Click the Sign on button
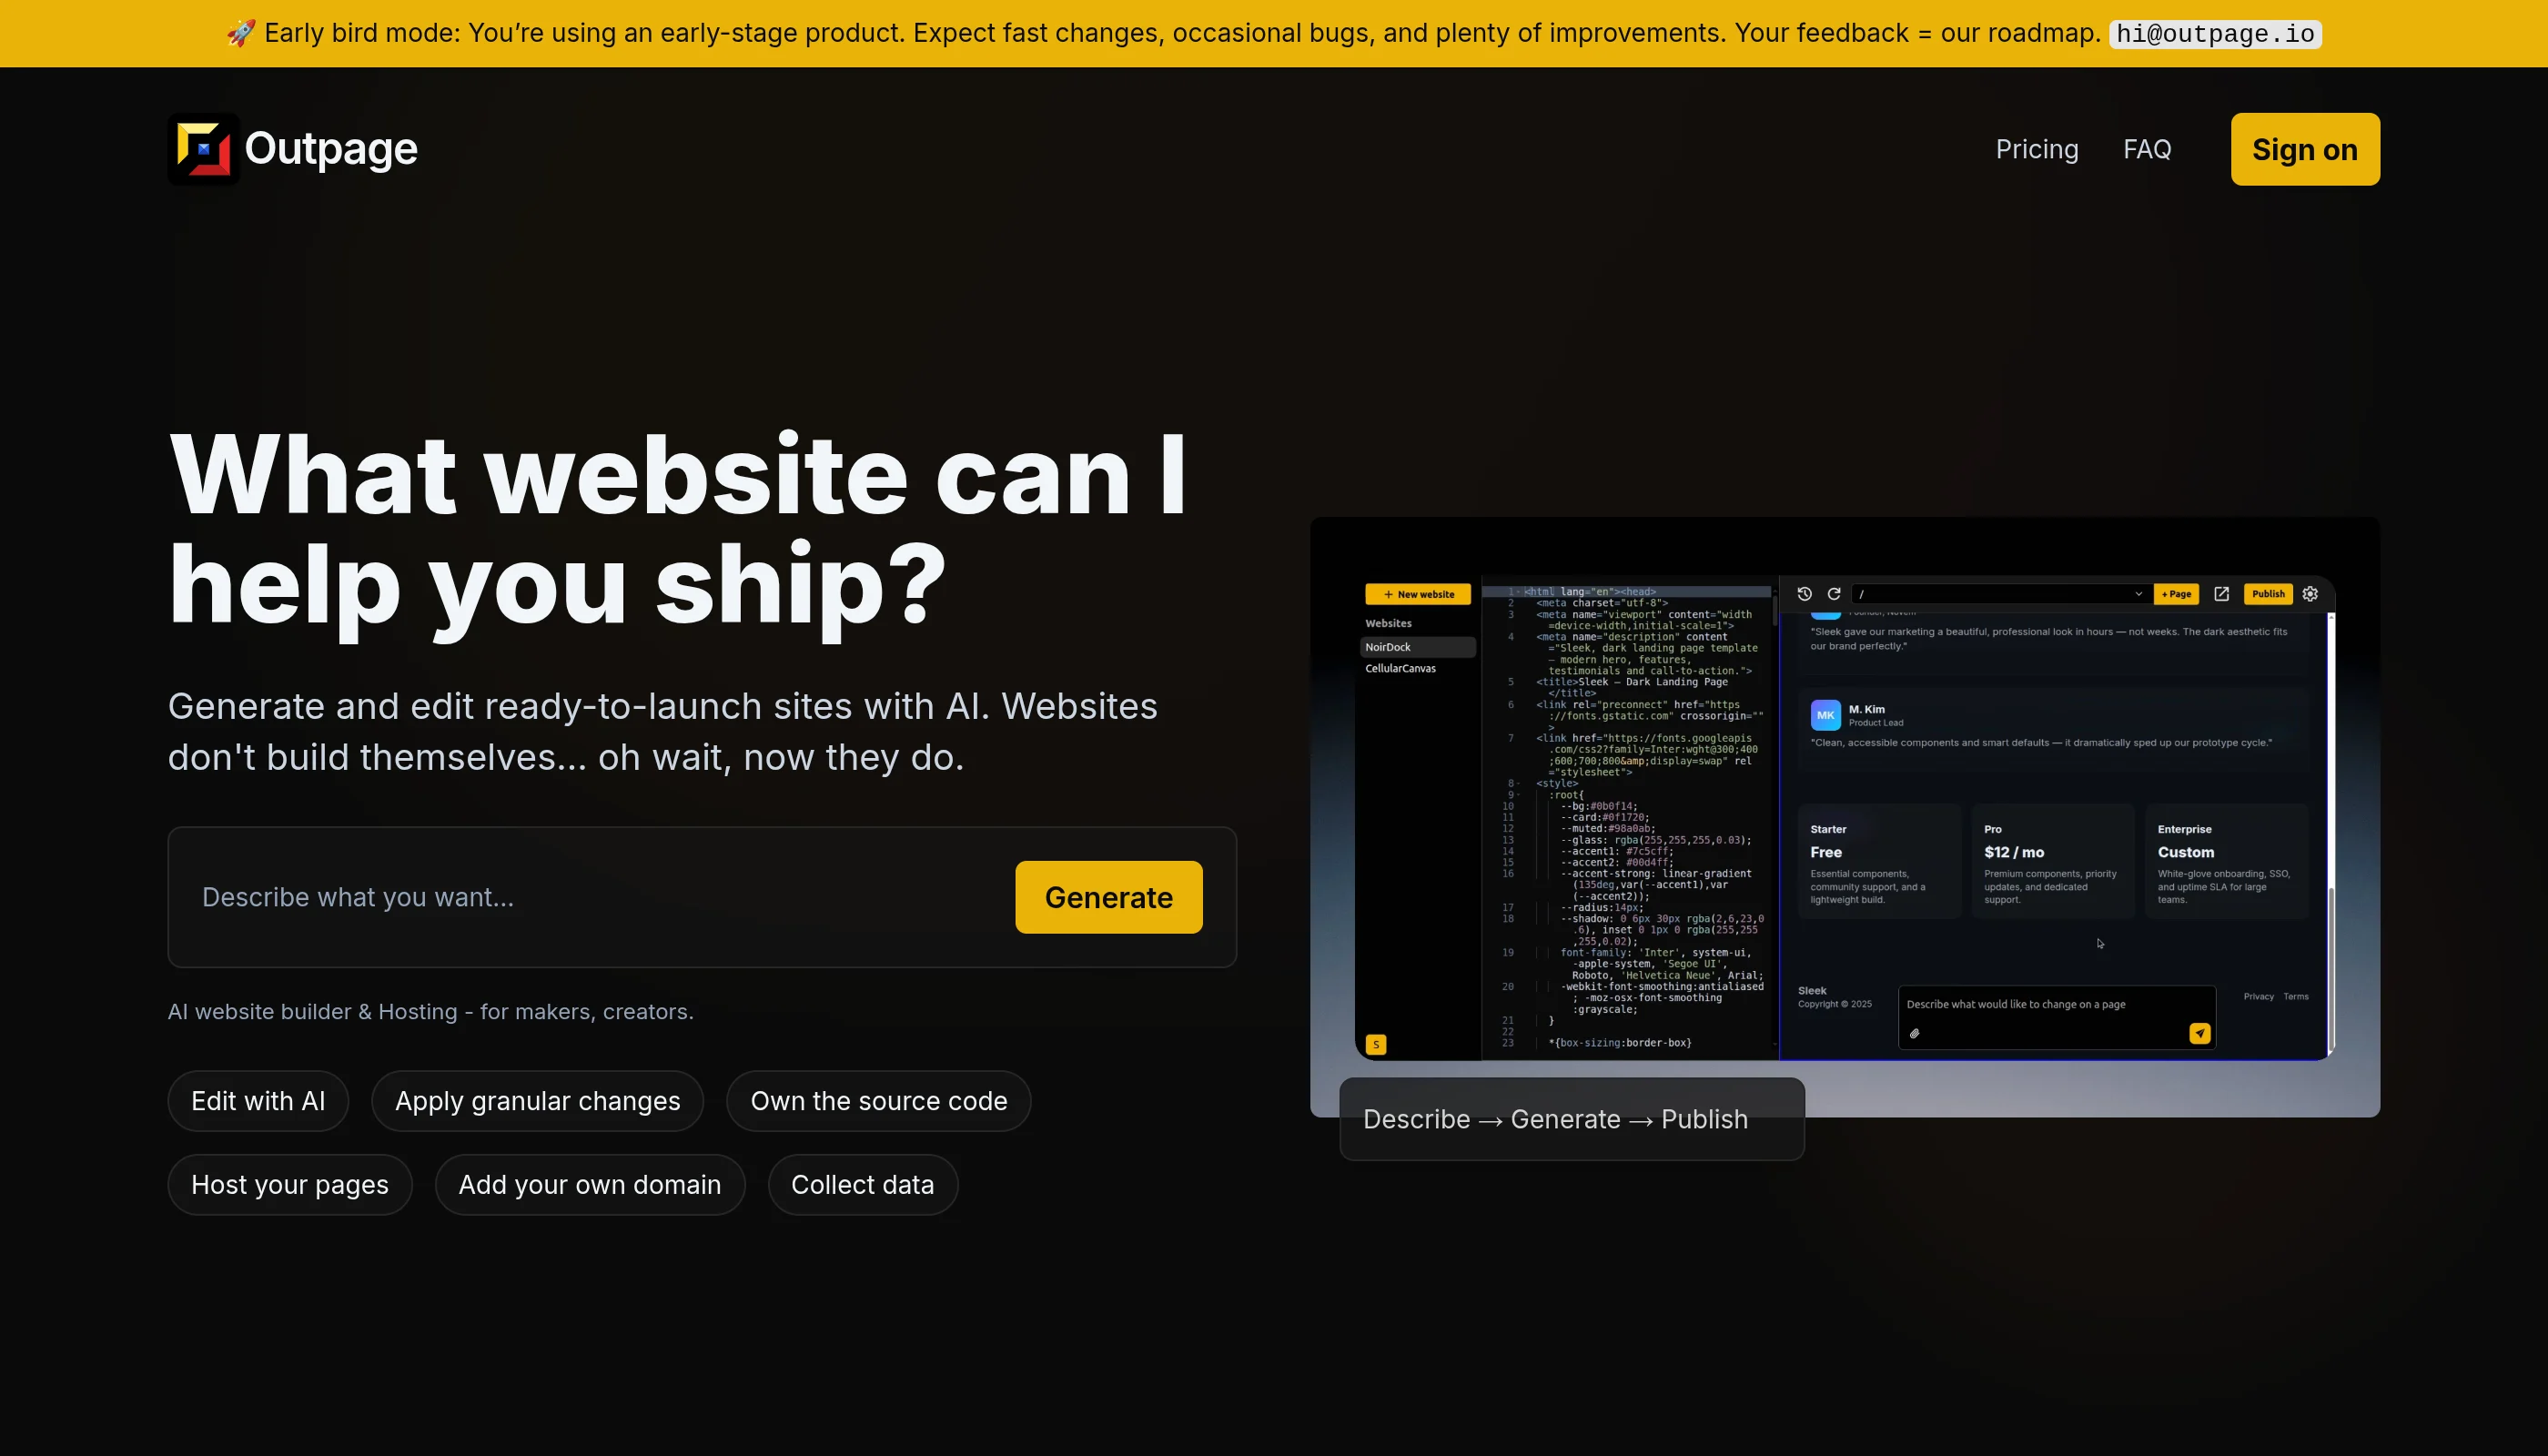The height and width of the screenshot is (1456, 2548). (2304, 149)
